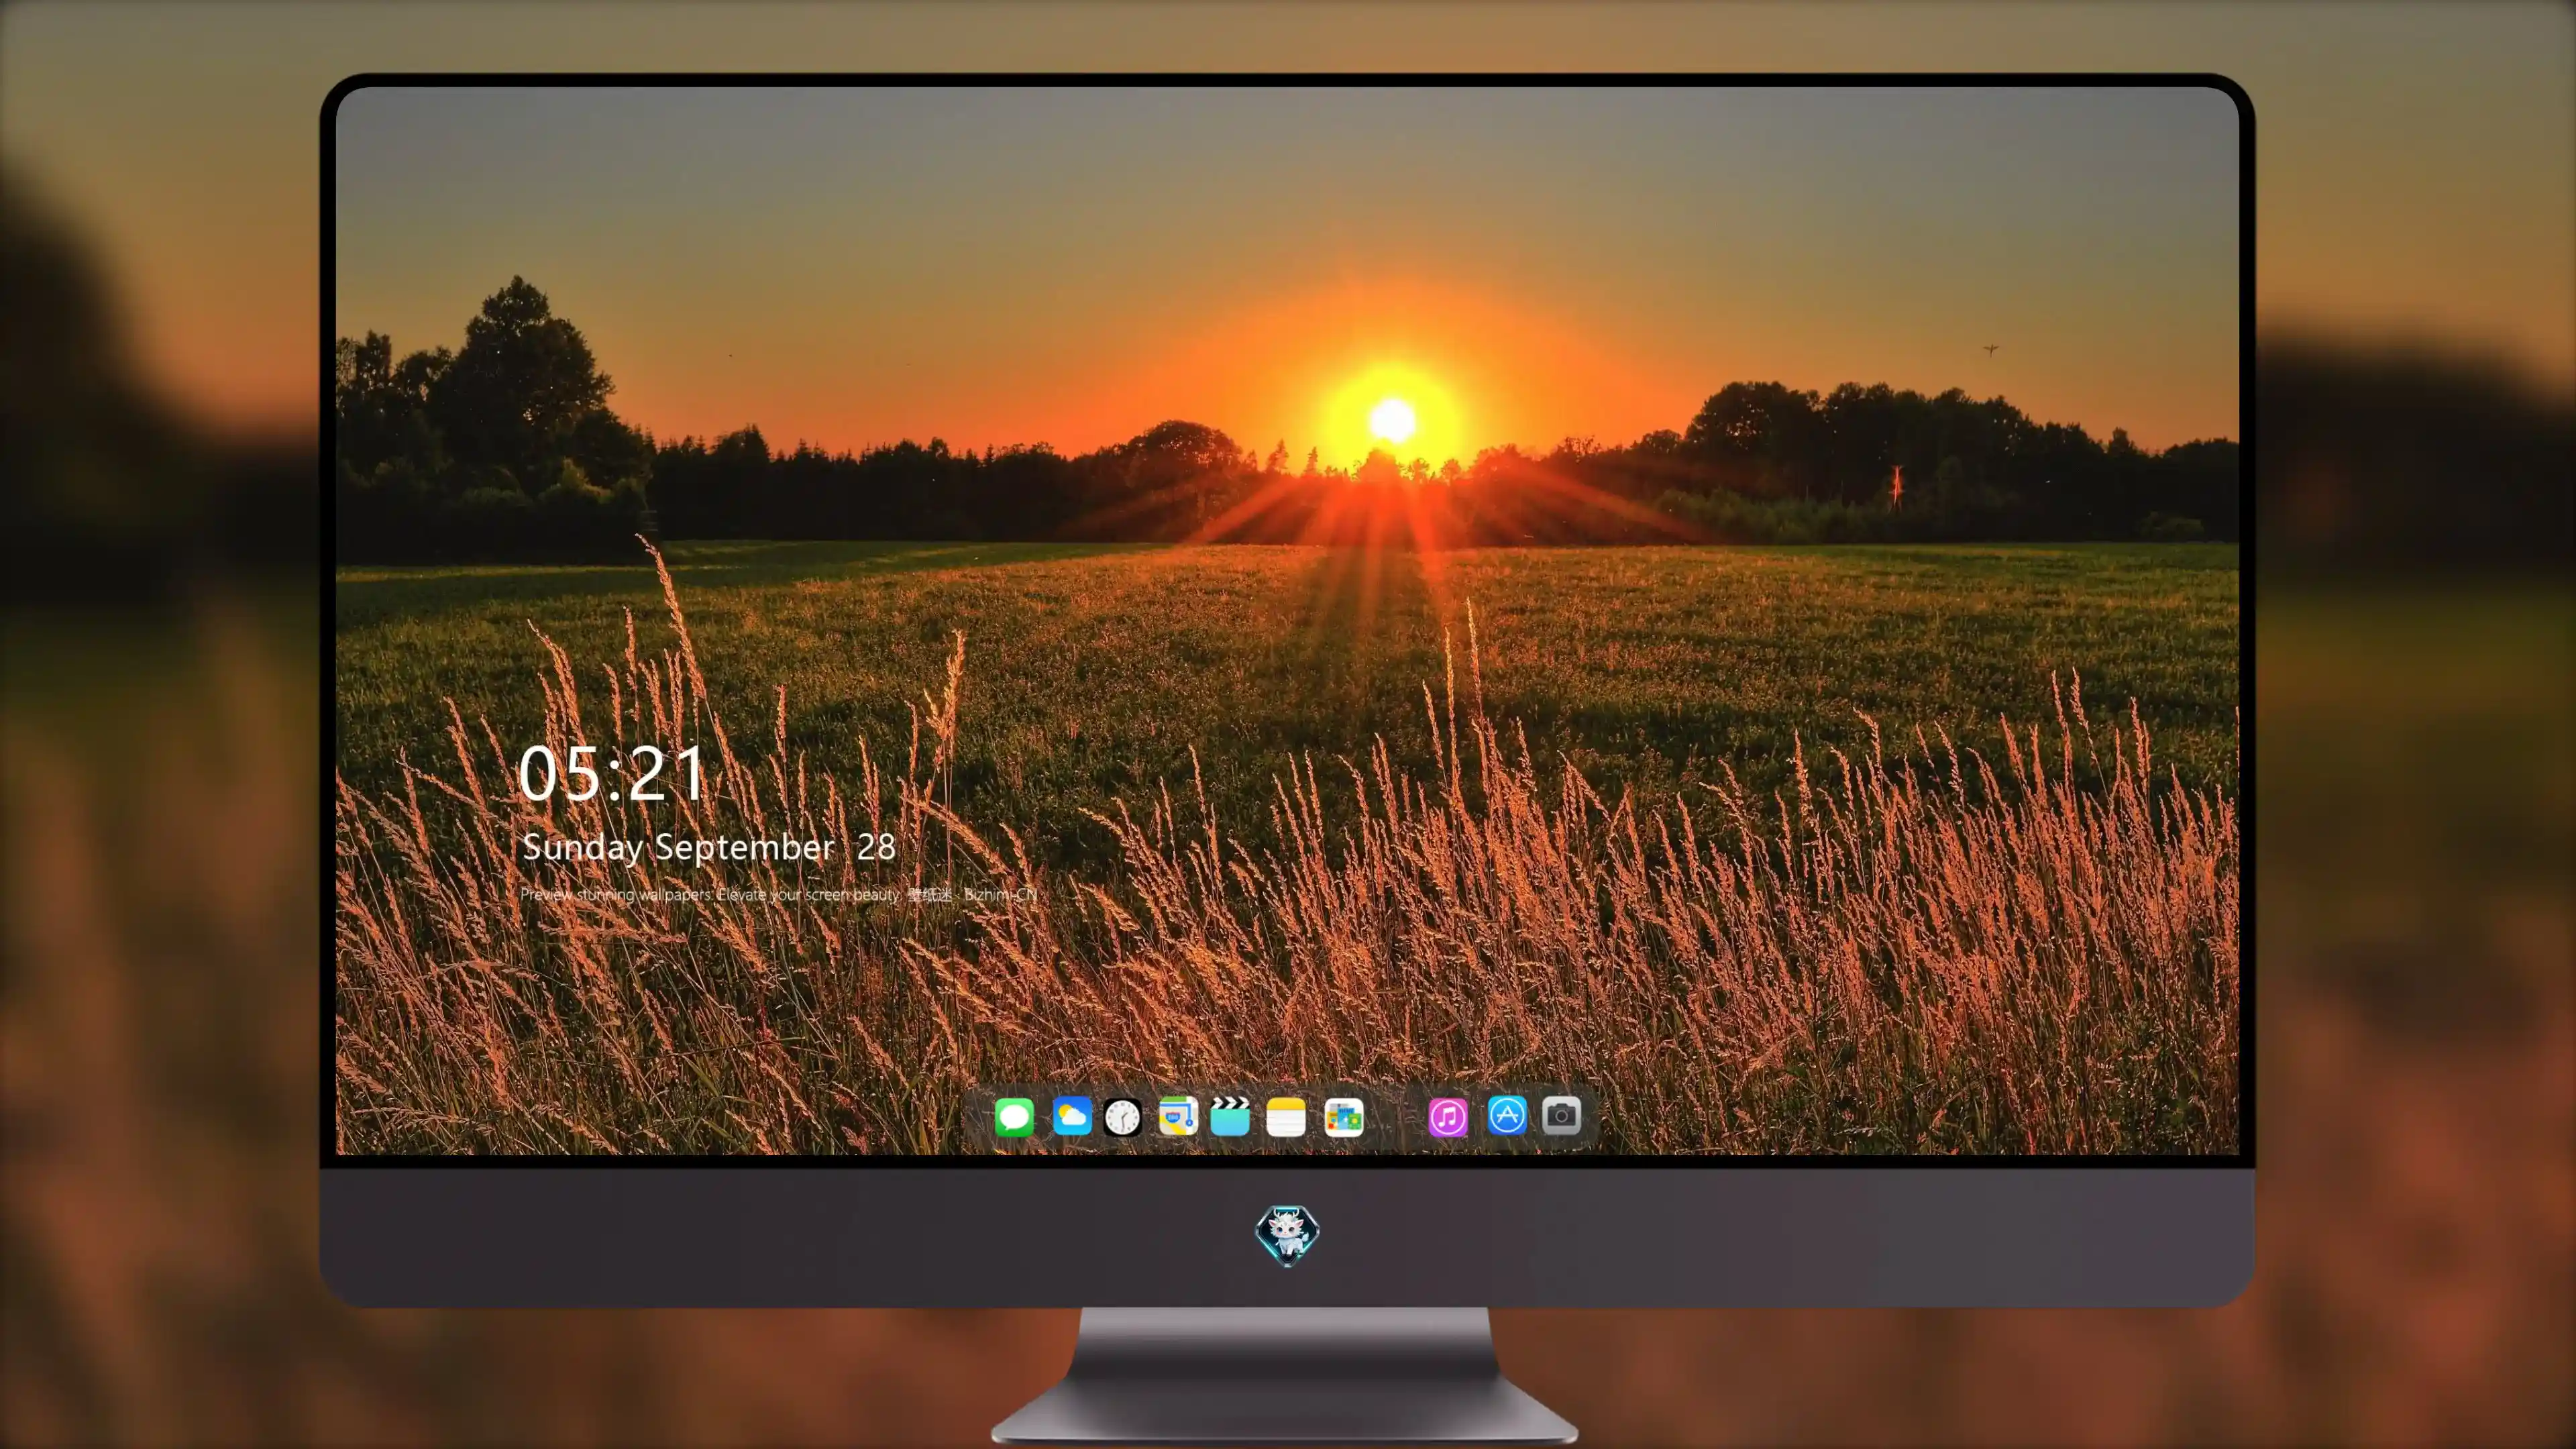Open the Maps app in the dock

(x=1178, y=1116)
